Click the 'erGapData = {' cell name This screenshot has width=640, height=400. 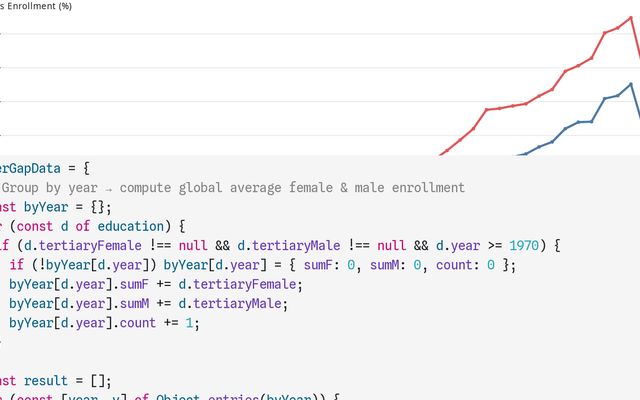[x=45, y=168]
